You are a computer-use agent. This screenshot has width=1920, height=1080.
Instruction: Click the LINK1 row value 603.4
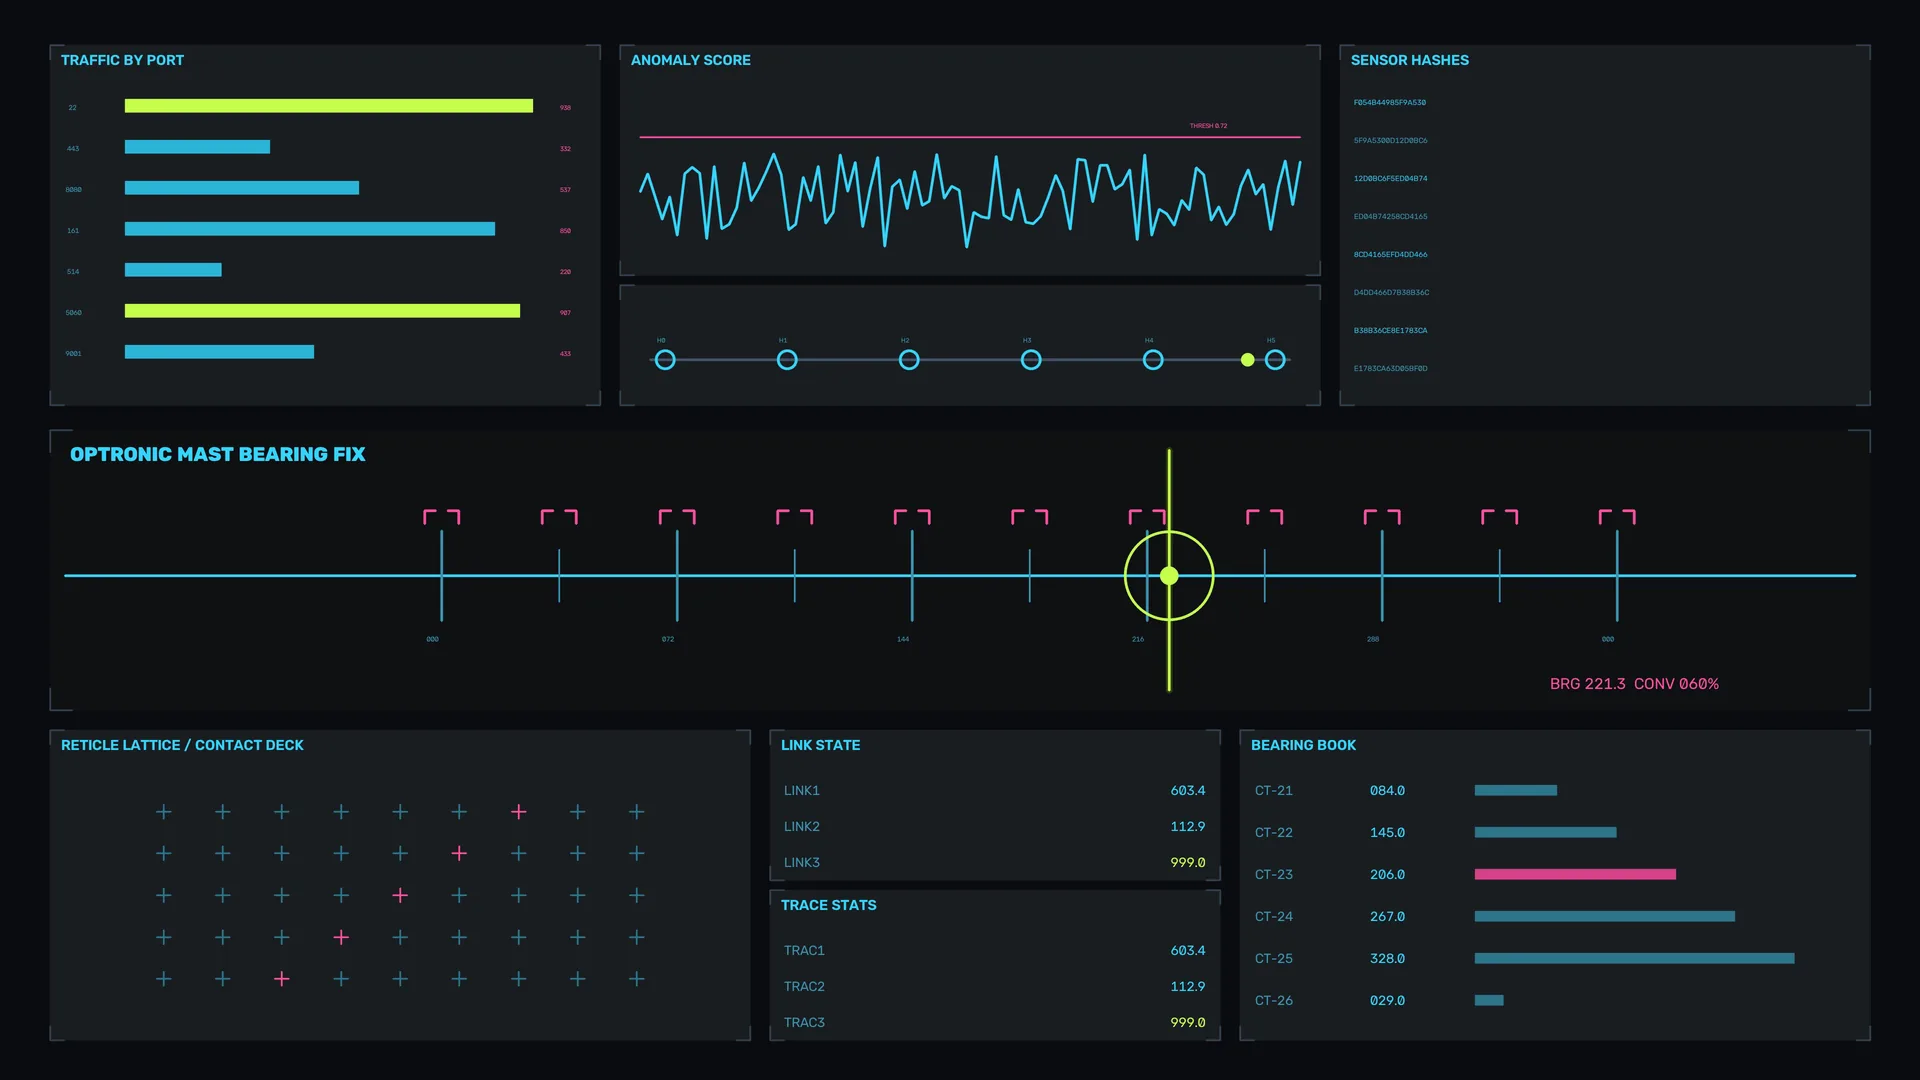tap(1188, 790)
